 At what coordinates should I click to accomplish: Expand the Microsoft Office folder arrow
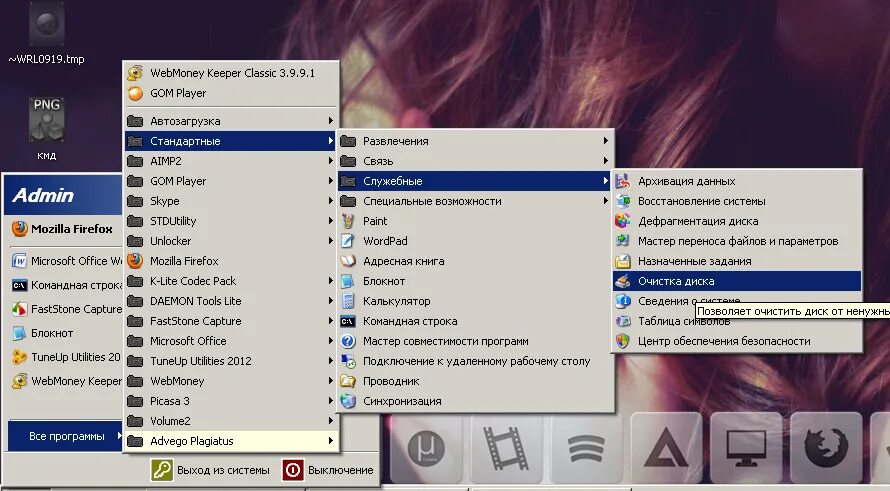point(330,341)
